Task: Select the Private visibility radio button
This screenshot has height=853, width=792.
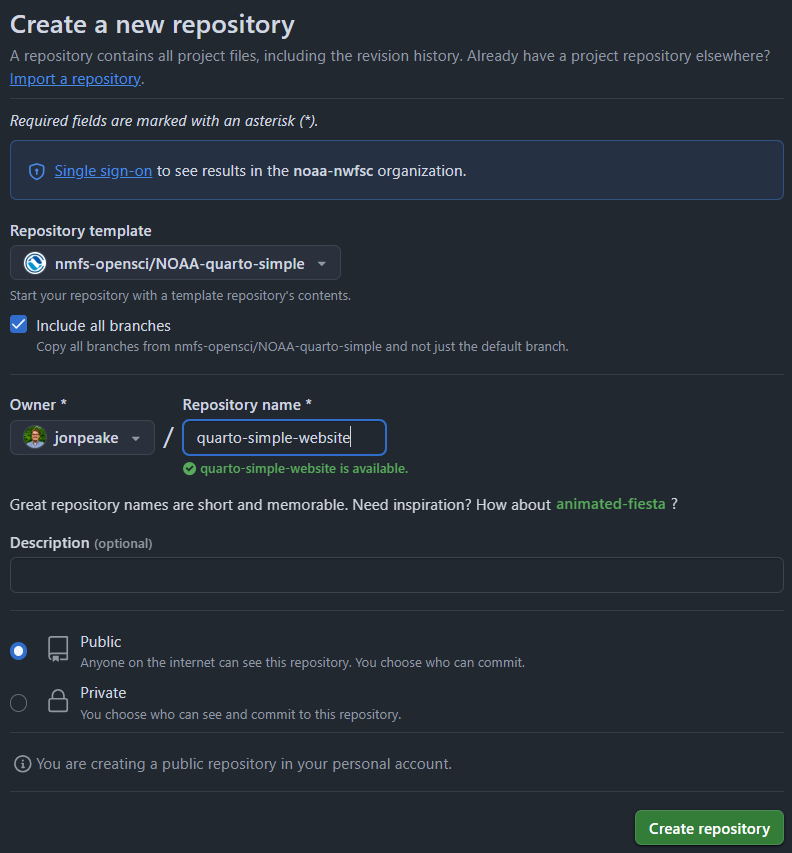Action: coord(18,703)
